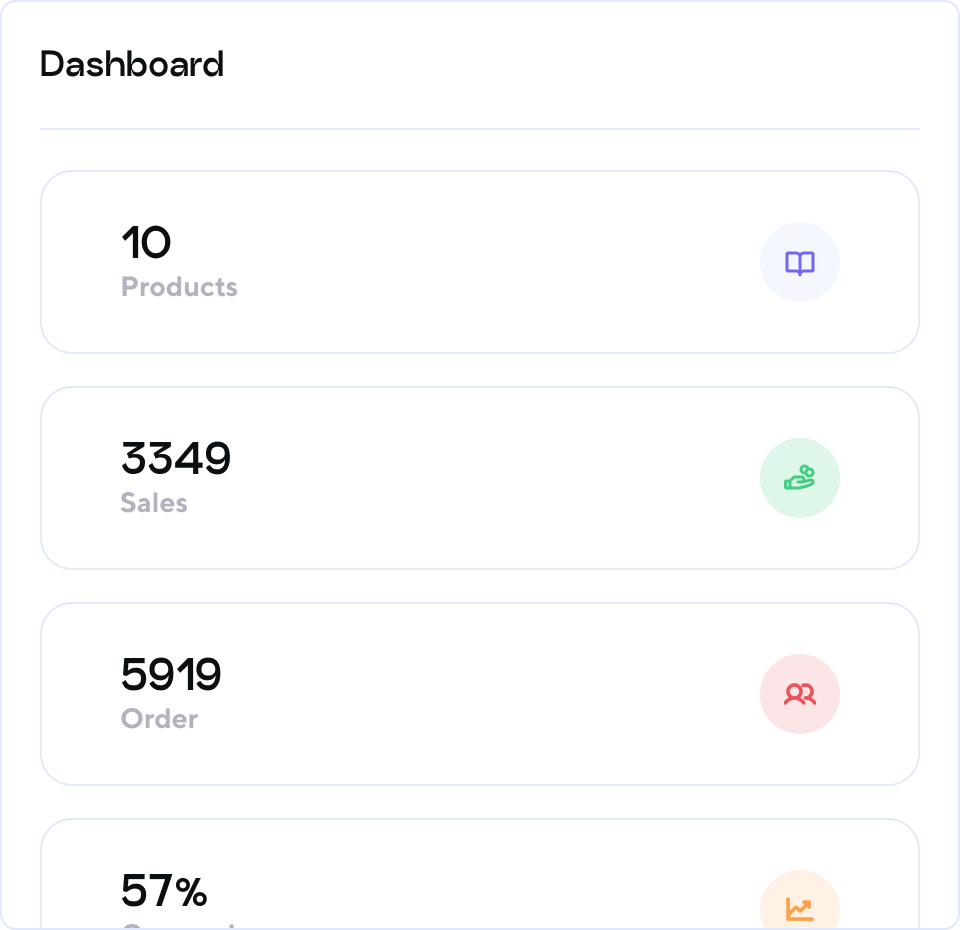Click the Products label text

(179, 287)
